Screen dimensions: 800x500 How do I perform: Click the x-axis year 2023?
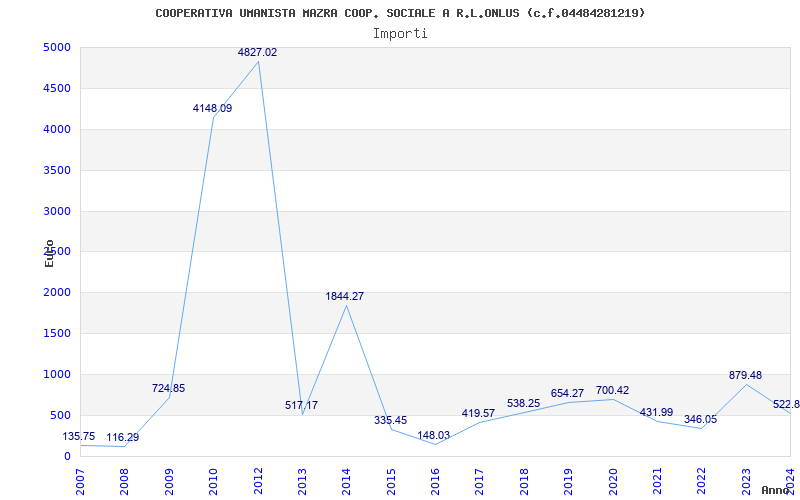click(x=746, y=481)
